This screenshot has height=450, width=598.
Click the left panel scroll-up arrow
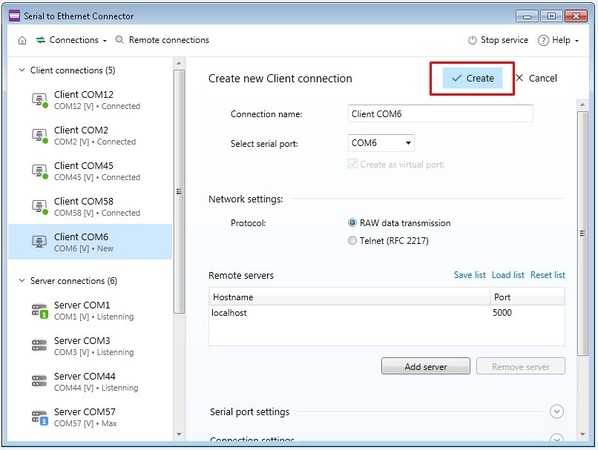pyautogui.click(x=179, y=63)
